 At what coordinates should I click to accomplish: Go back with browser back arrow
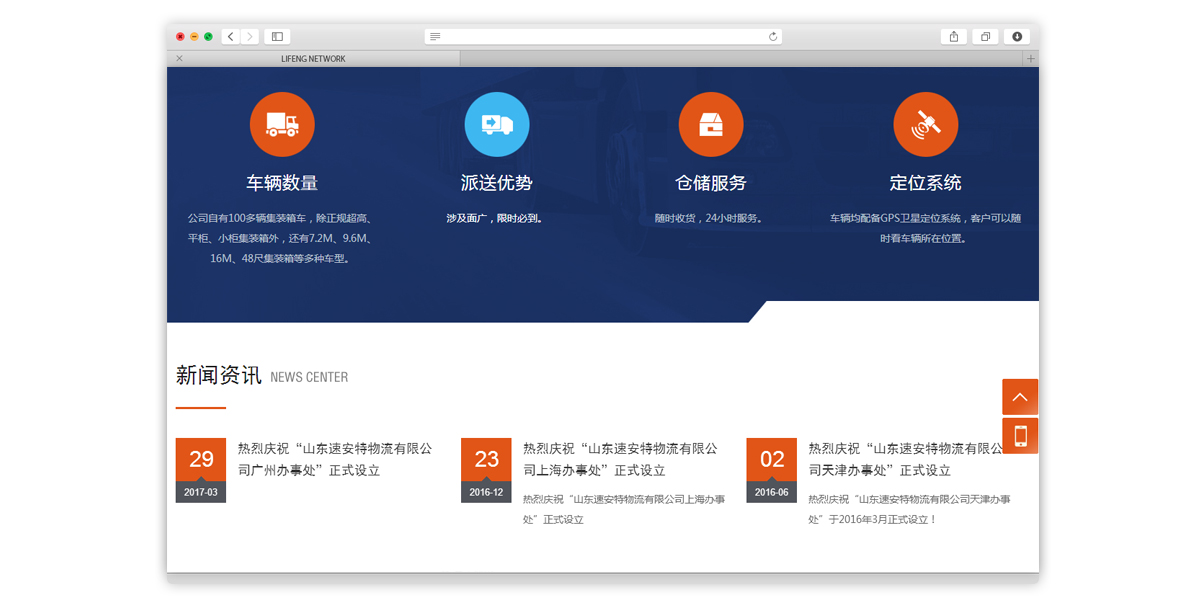pyautogui.click(x=231, y=36)
